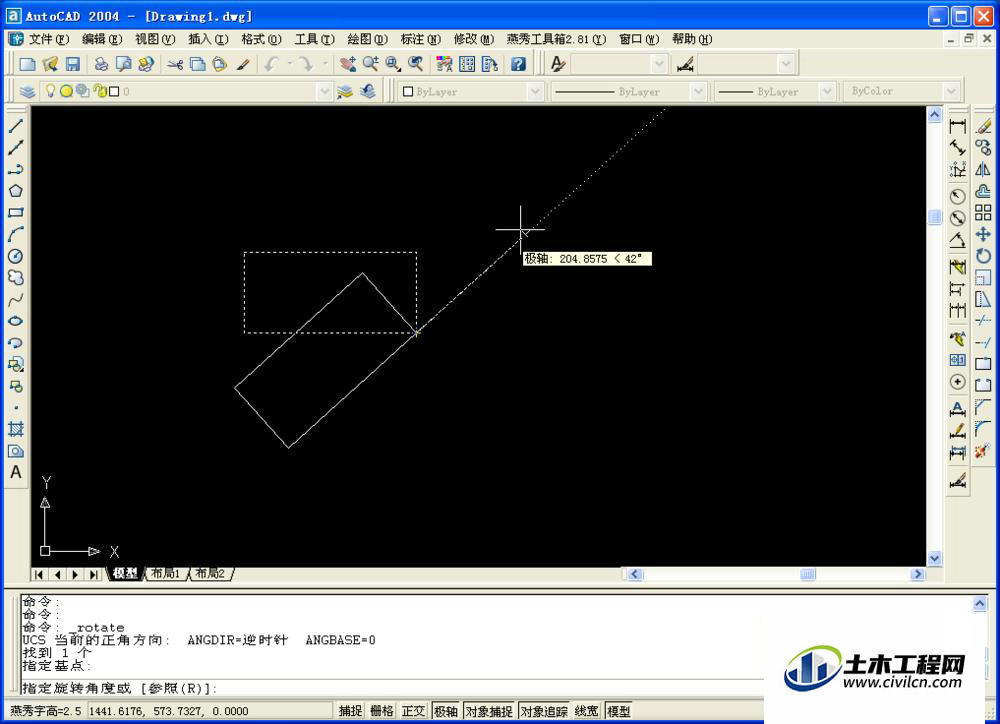The image size is (1000, 724).
Task: Toggle 栅格 (grid) in the status bar
Action: 382,711
